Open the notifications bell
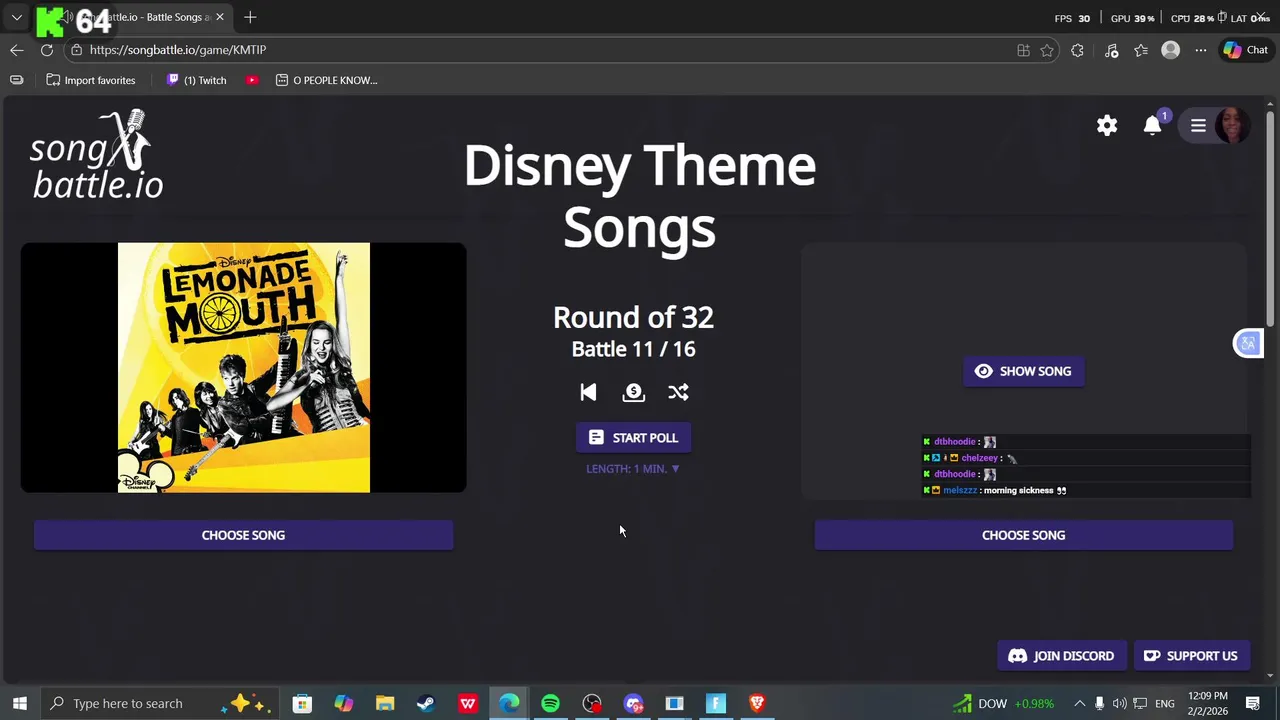The height and width of the screenshot is (720, 1280). (x=1153, y=125)
